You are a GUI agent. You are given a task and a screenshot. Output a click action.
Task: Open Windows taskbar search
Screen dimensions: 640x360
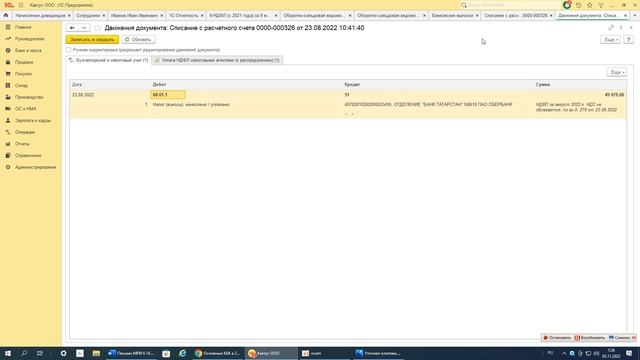tap(24, 353)
